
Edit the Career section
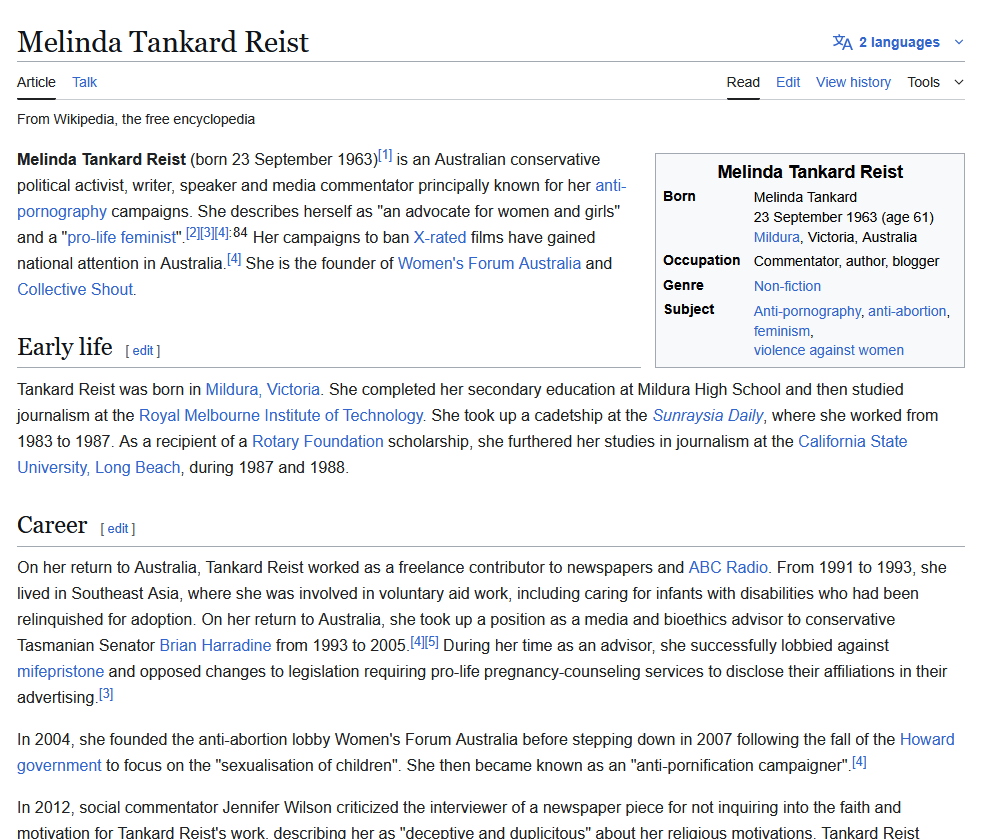(x=118, y=528)
